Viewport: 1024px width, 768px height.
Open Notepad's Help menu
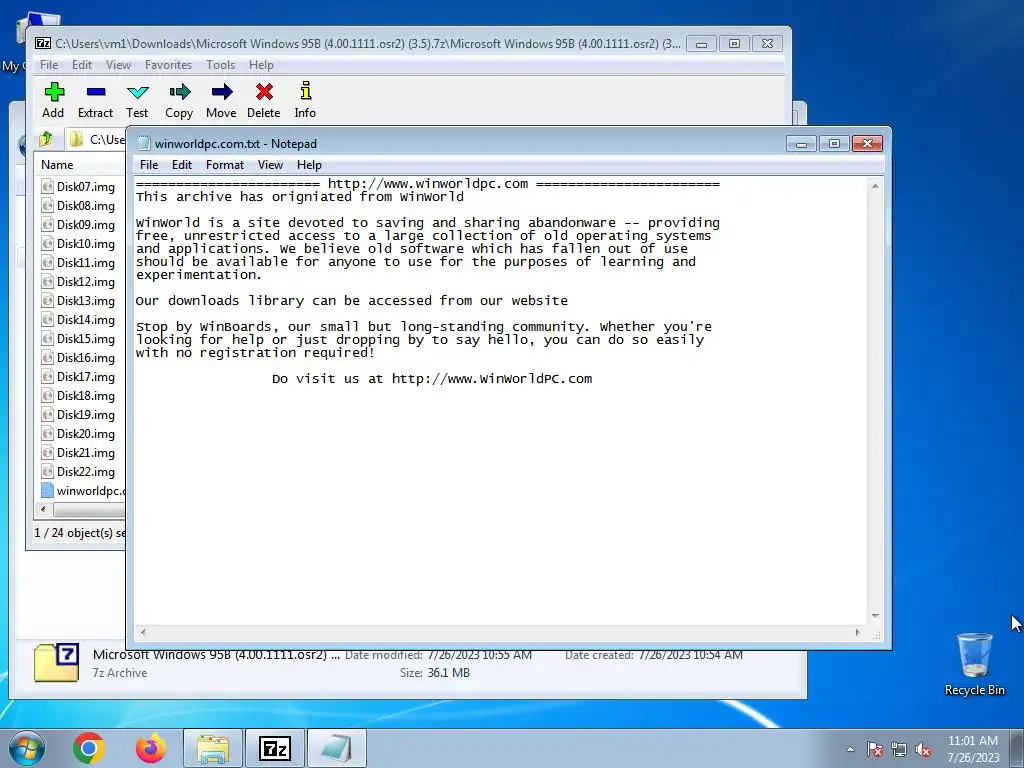pyautogui.click(x=309, y=165)
